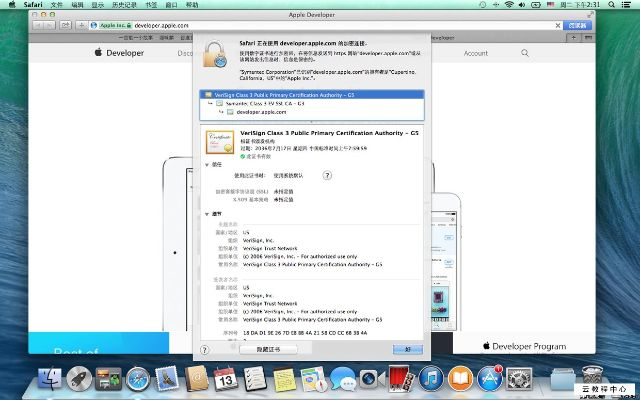Open System Preferences from the Dock
640x400 pixels.
pos(519,378)
